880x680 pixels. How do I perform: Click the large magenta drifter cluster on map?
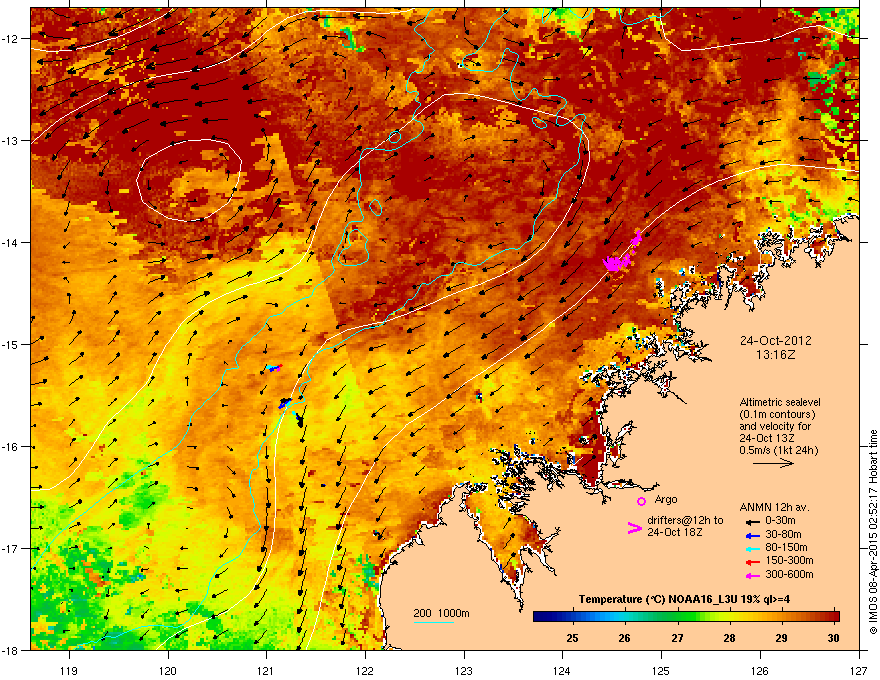pyautogui.click(x=617, y=262)
